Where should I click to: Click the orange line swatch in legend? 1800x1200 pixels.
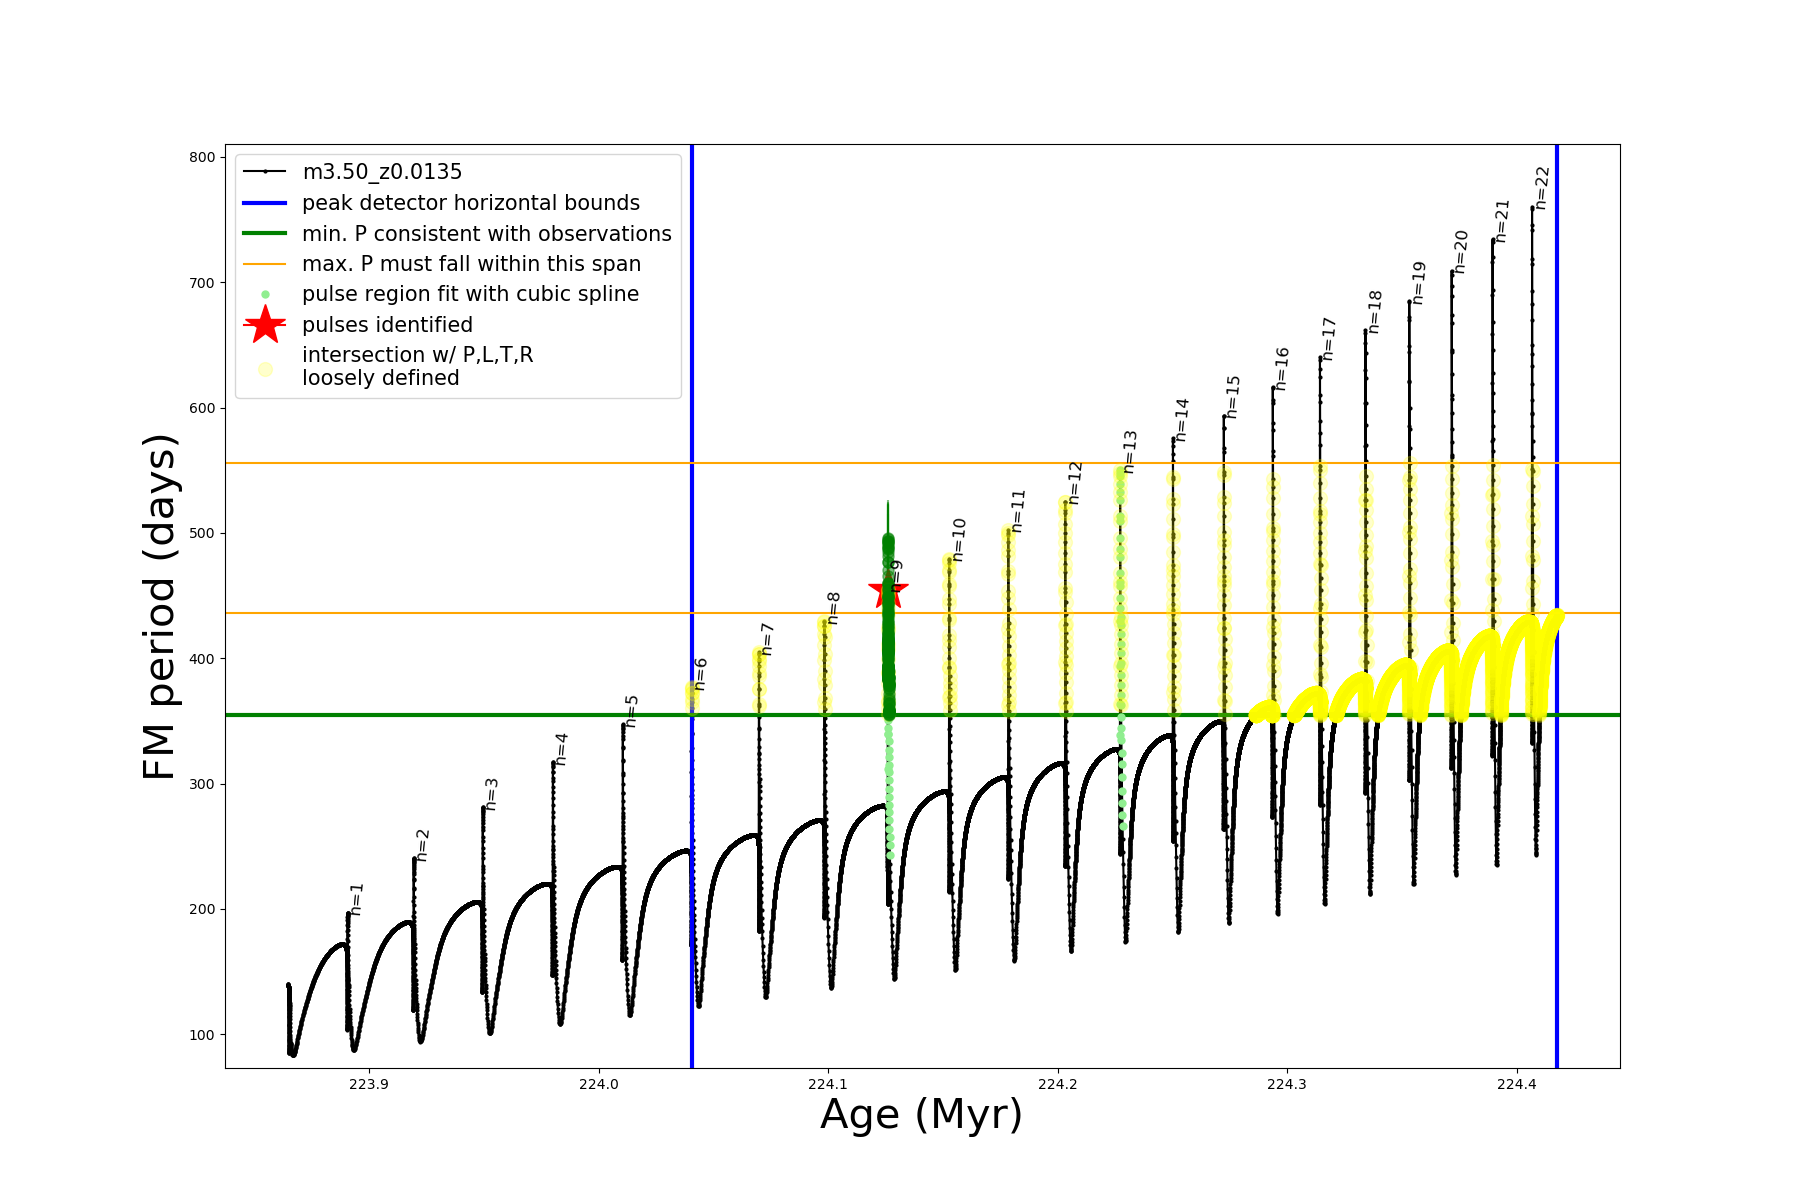[x=265, y=264]
